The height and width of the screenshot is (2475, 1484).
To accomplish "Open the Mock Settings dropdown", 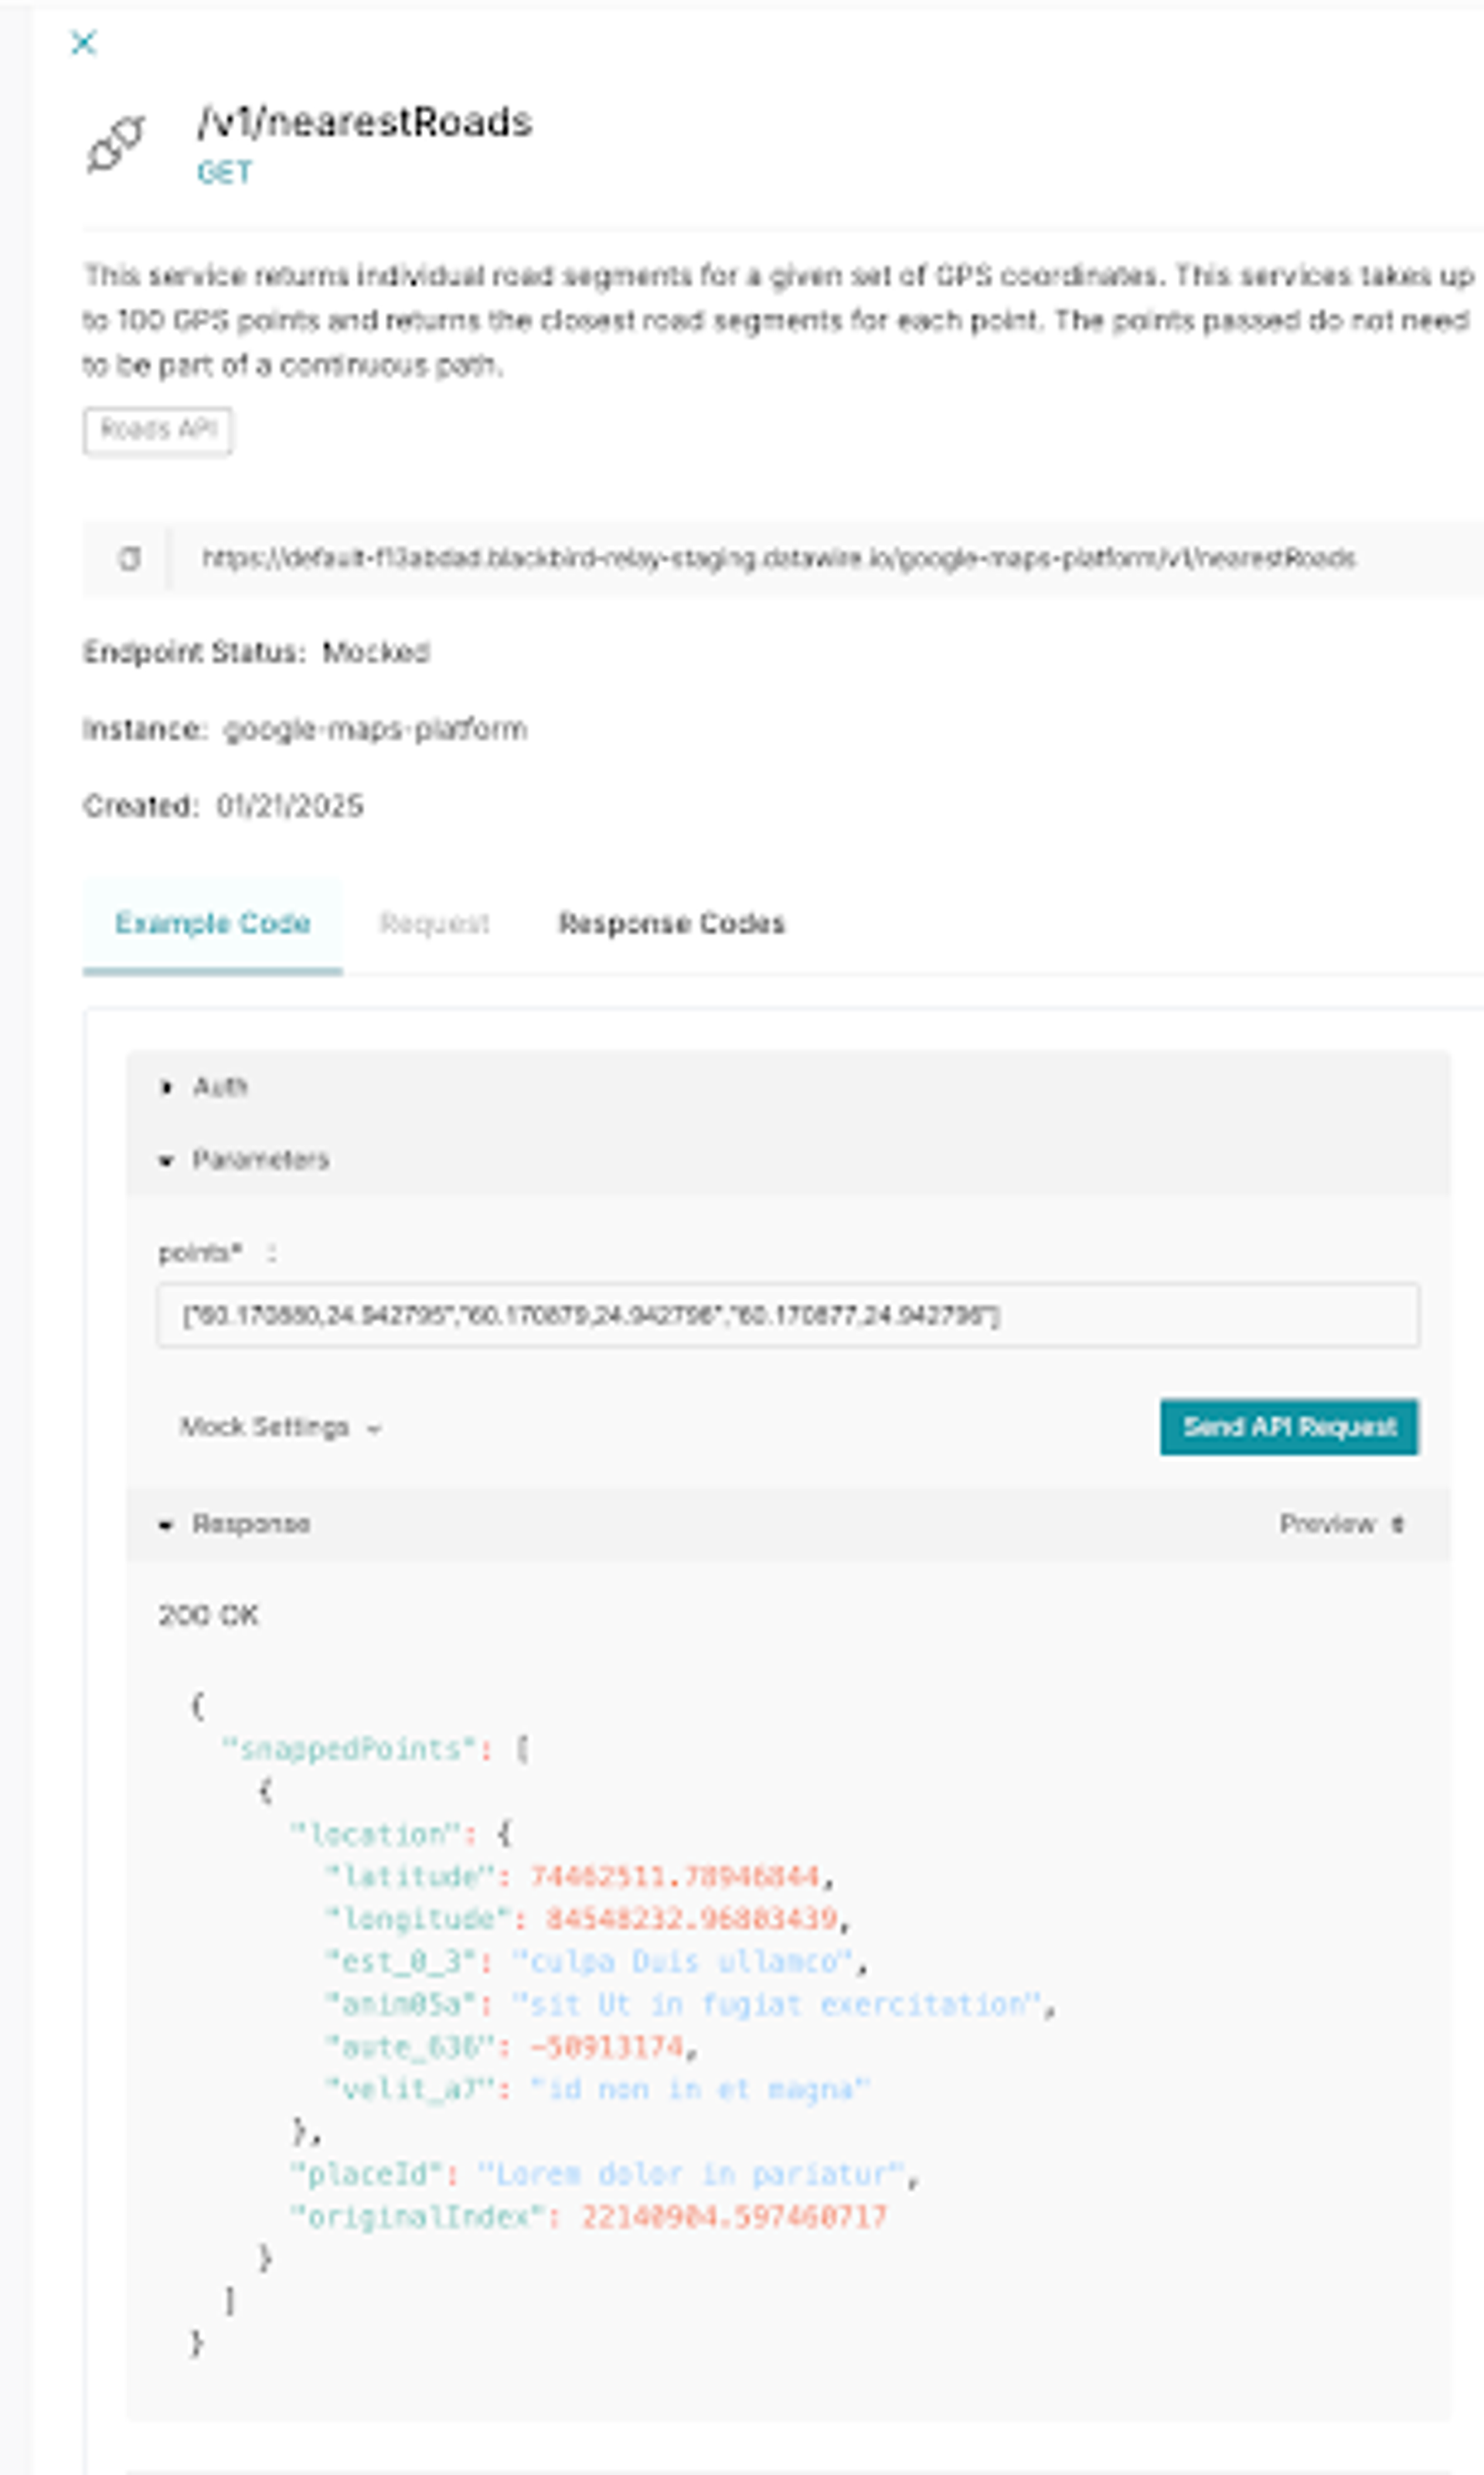I will (x=280, y=1427).
